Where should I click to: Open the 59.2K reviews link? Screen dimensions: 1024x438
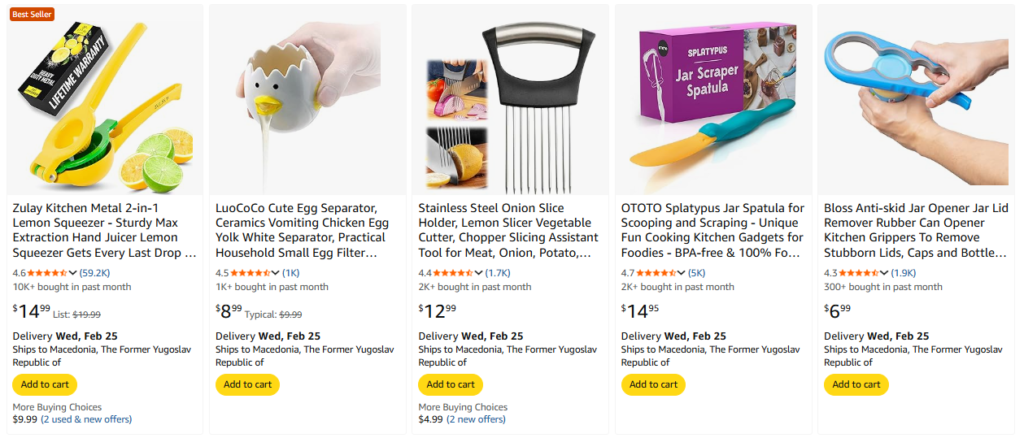click(x=95, y=273)
